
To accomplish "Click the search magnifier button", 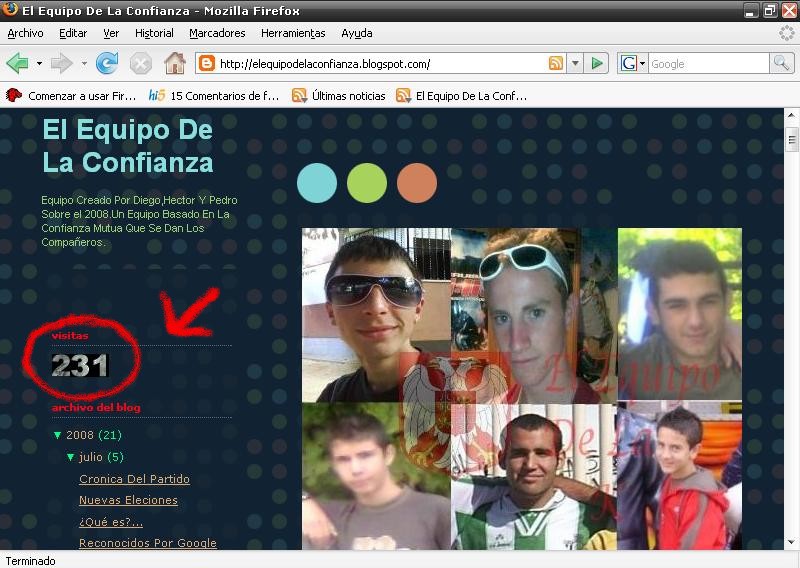I will pos(781,64).
